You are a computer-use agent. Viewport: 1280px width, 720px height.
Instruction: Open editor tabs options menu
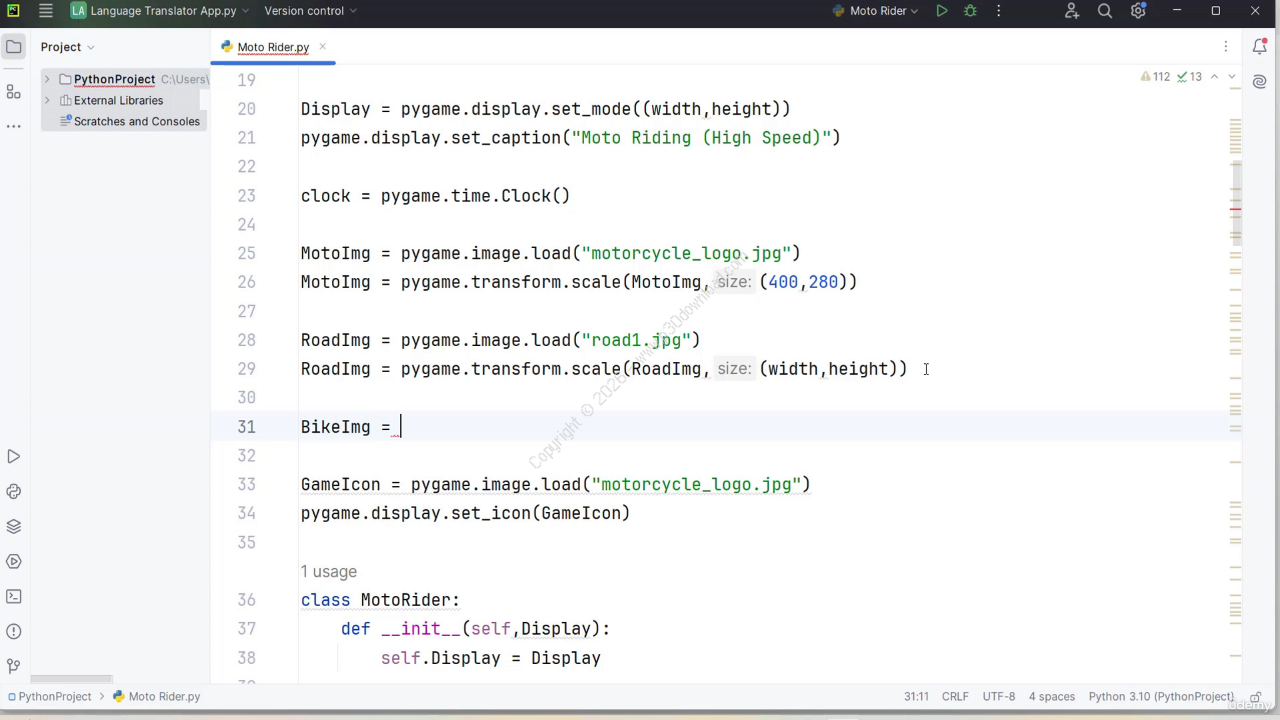1226,47
